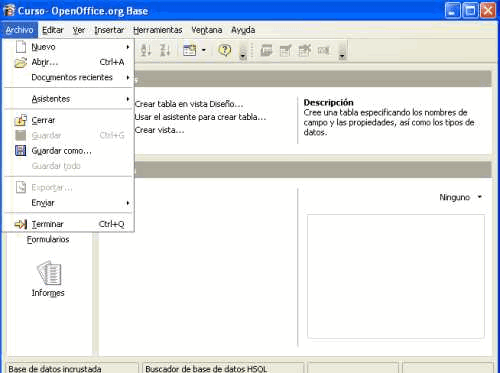Click the Informes label in sidebar
Viewport: 500px width, 373px height.
point(48,293)
